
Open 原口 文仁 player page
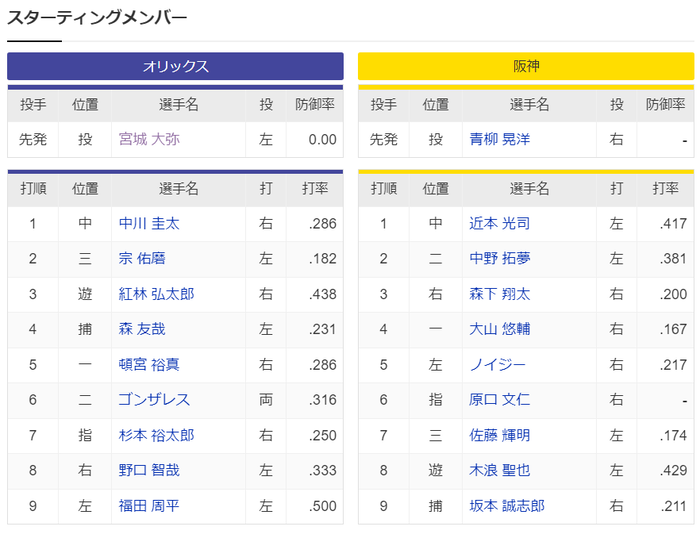point(500,400)
